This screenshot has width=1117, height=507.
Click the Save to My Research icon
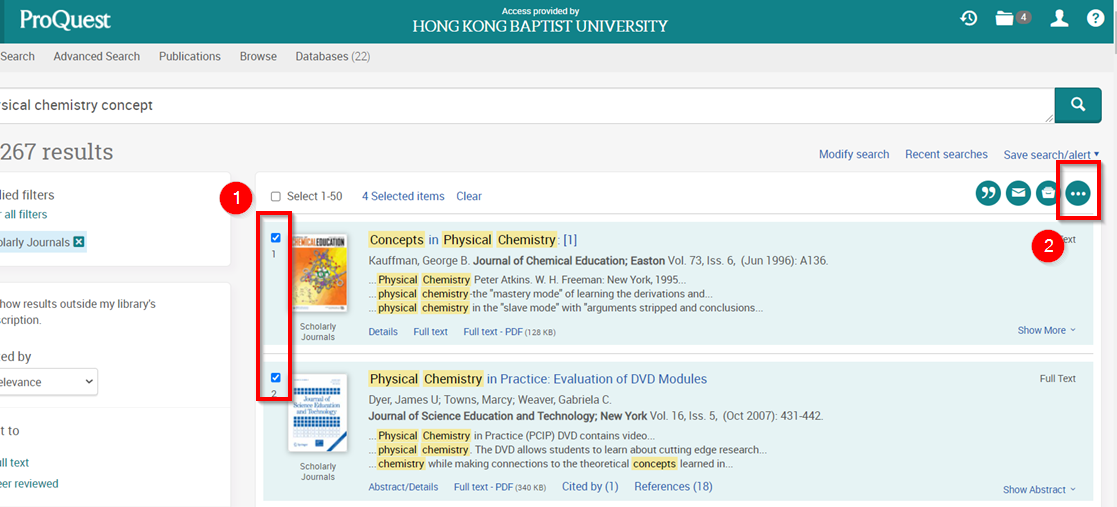(1048, 193)
